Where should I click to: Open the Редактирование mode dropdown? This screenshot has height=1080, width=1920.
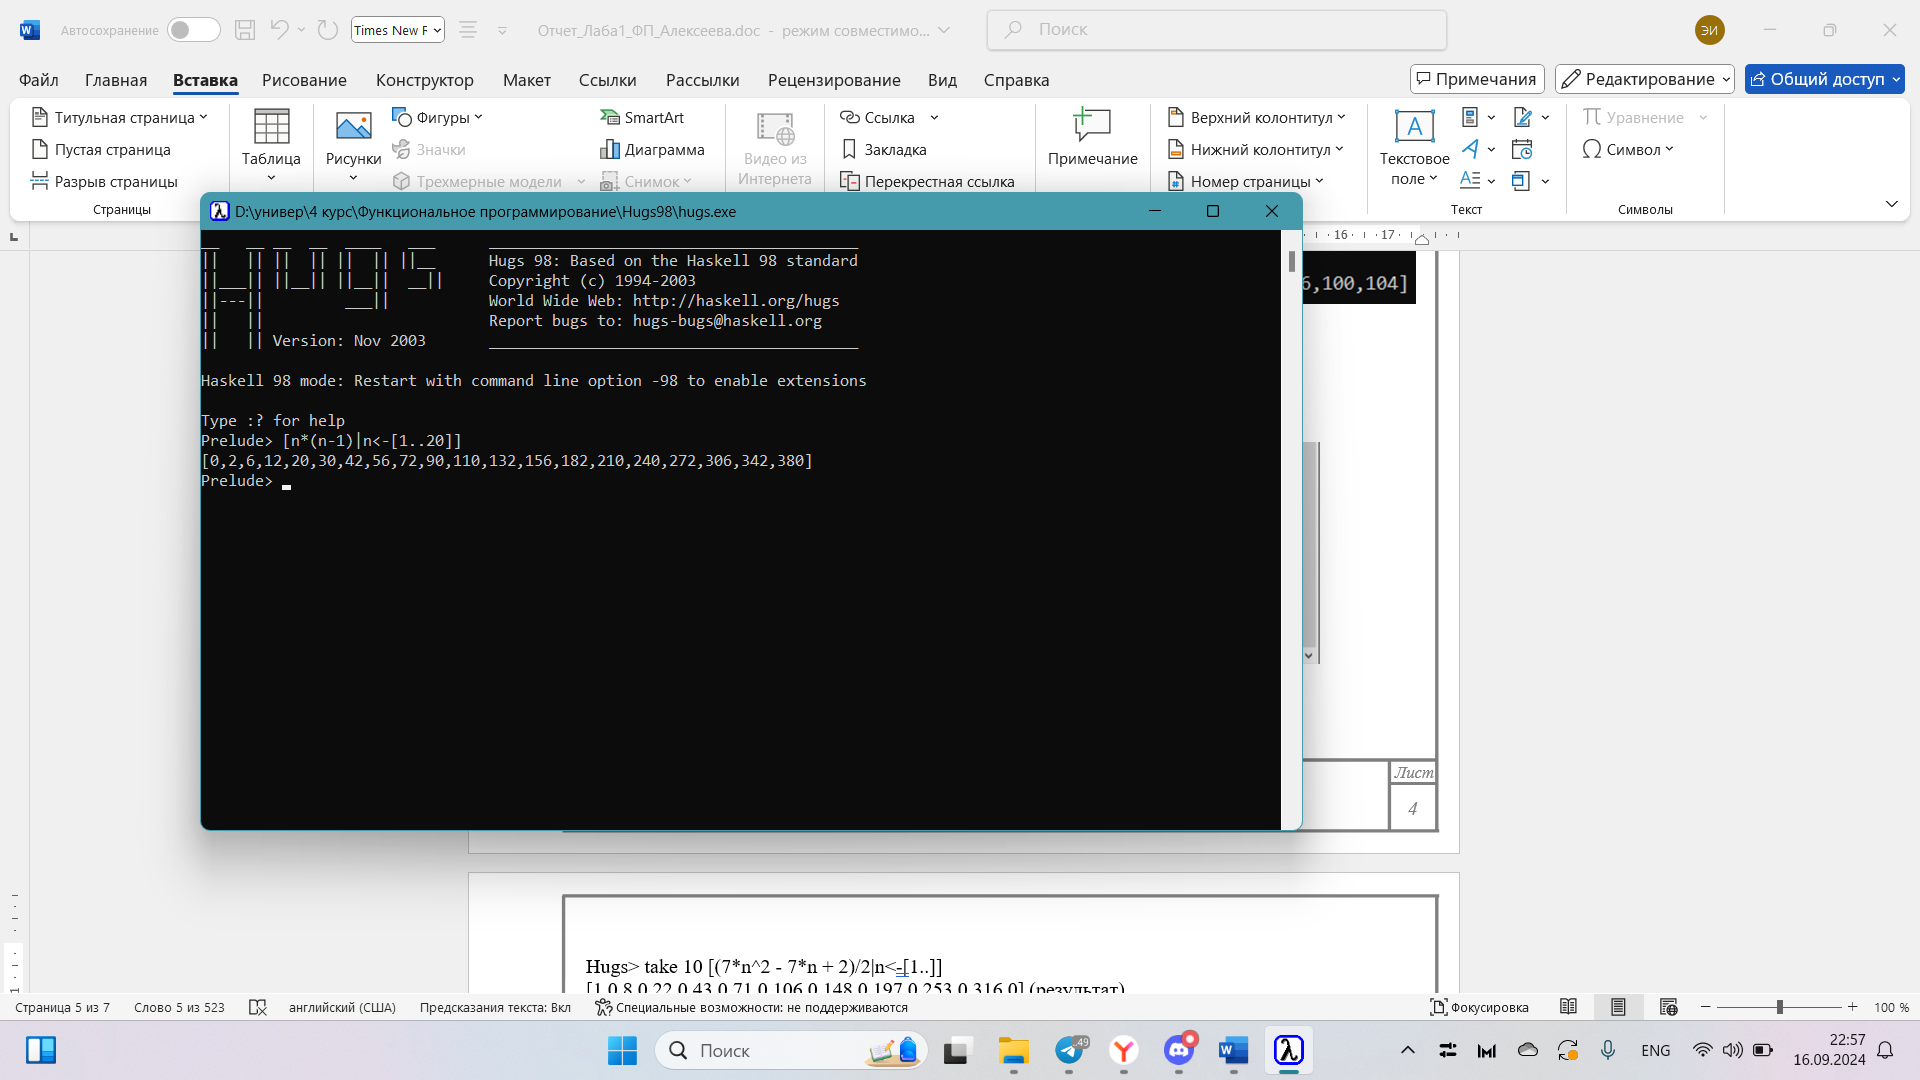[x=1645, y=79]
